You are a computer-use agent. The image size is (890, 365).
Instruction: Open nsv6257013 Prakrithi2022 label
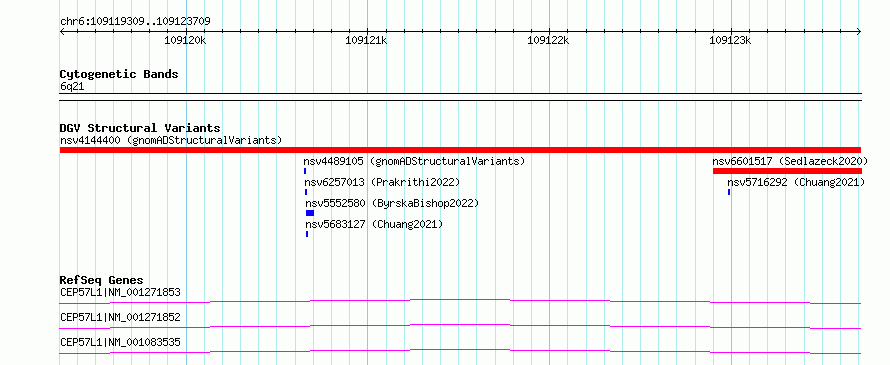pos(382,182)
